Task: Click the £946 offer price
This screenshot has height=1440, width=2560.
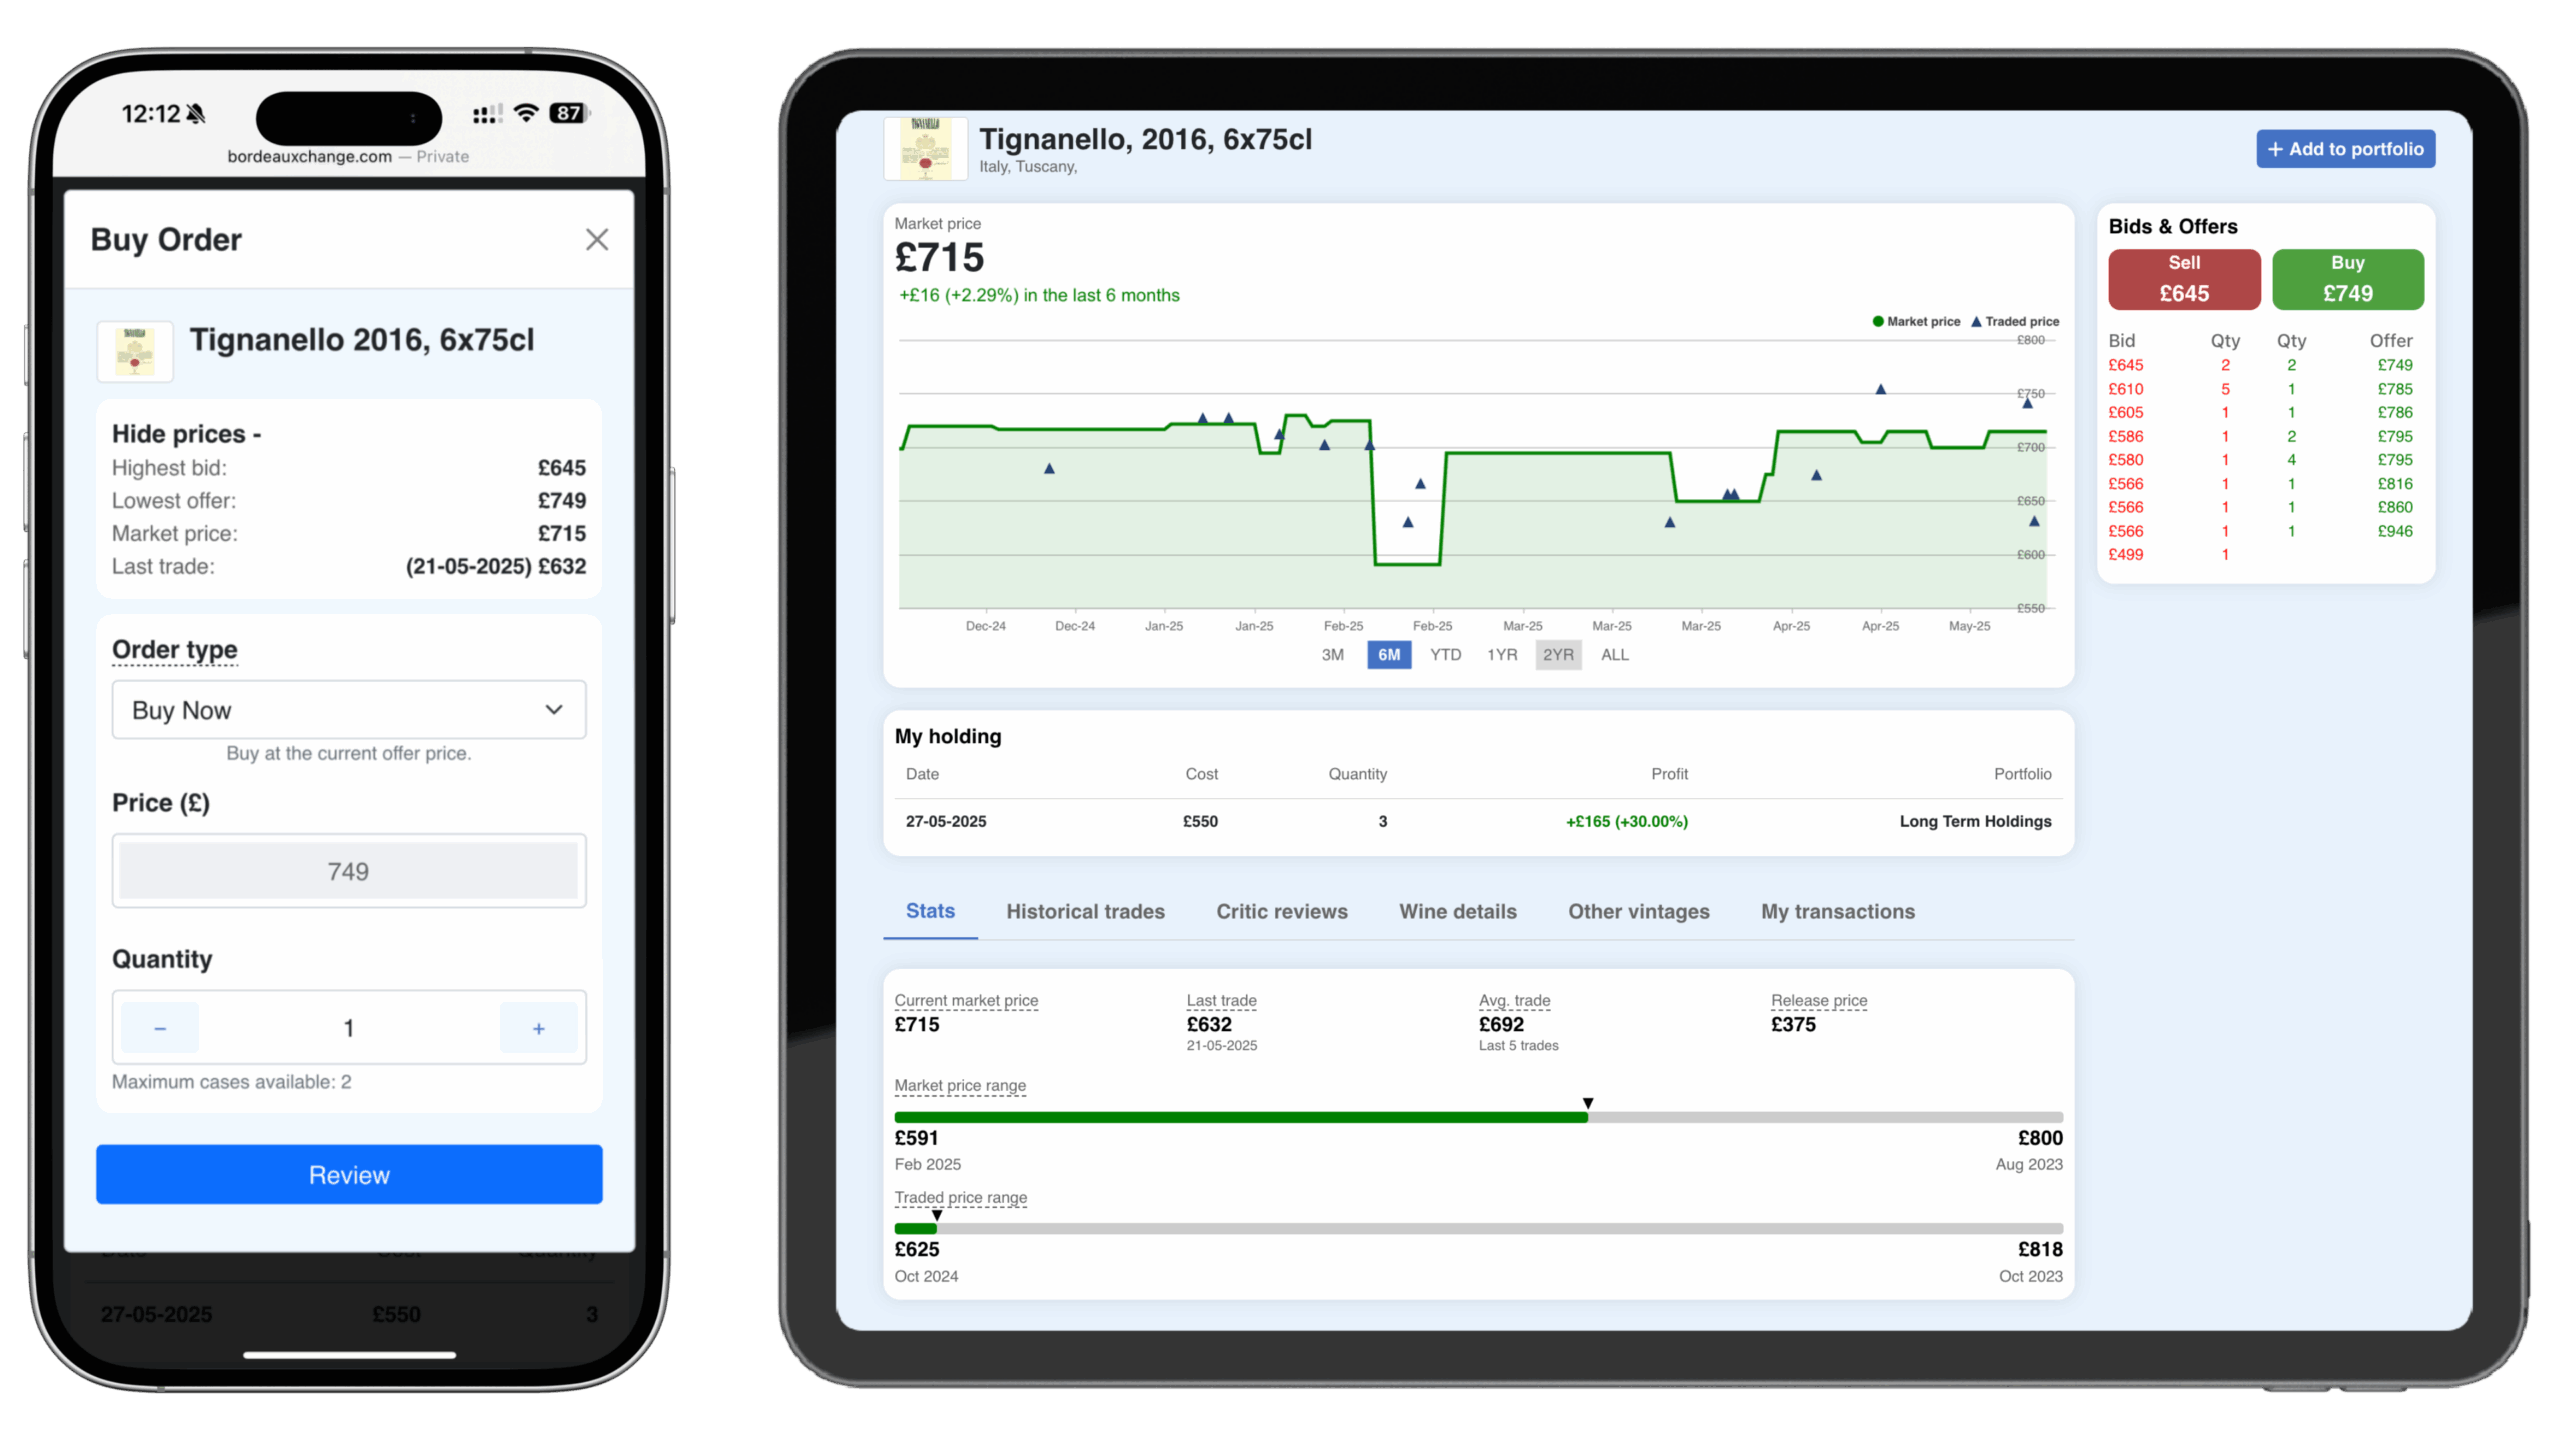Action: (2394, 531)
